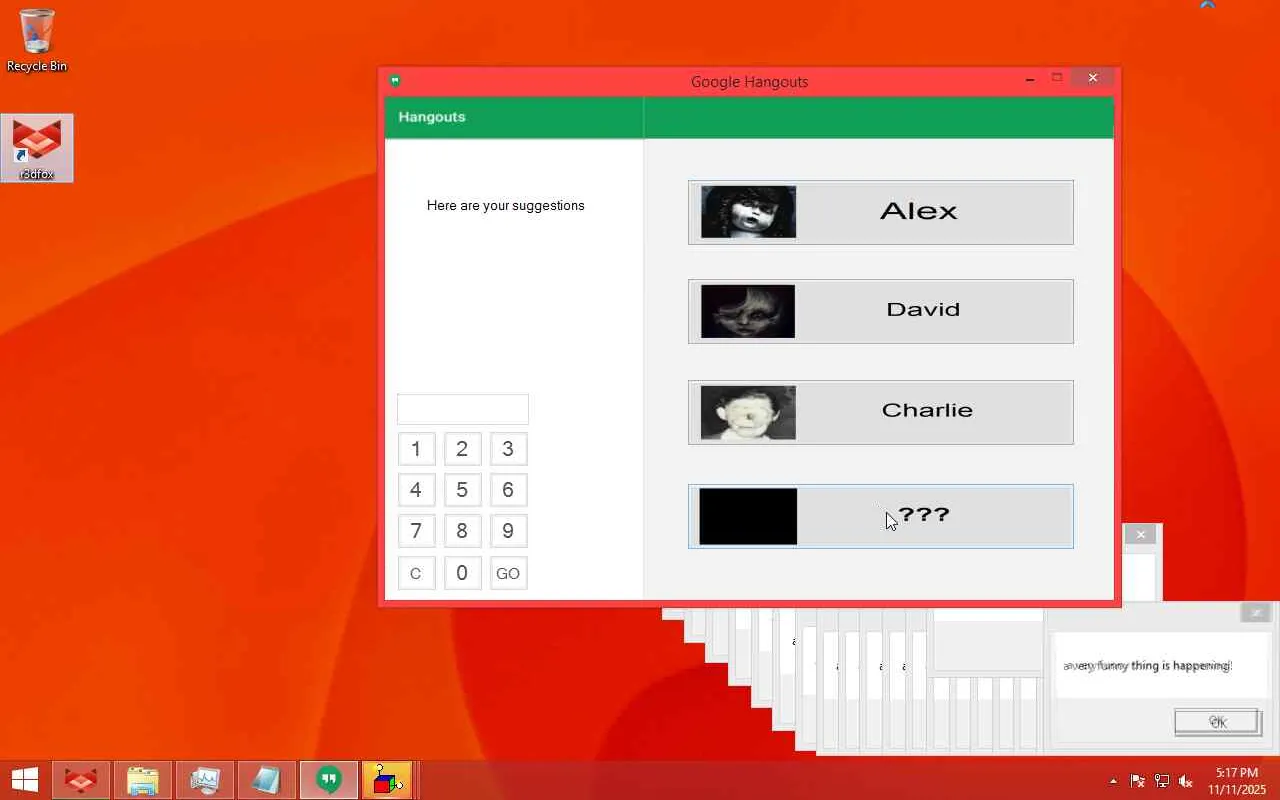Click OK in the funny thing popup
Screen dimensions: 1280x800
[x=1217, y=722]
